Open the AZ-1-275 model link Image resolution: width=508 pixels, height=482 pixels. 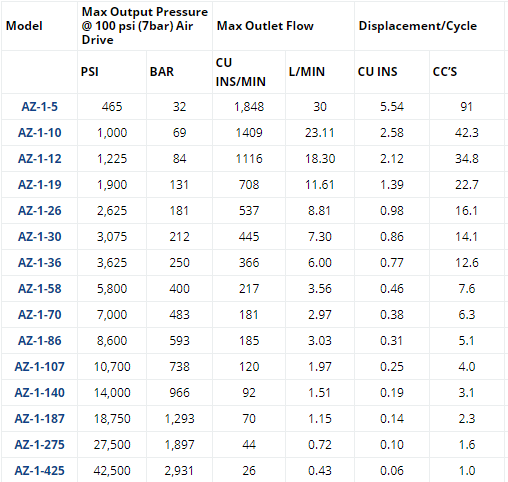[x=39, y=445]
